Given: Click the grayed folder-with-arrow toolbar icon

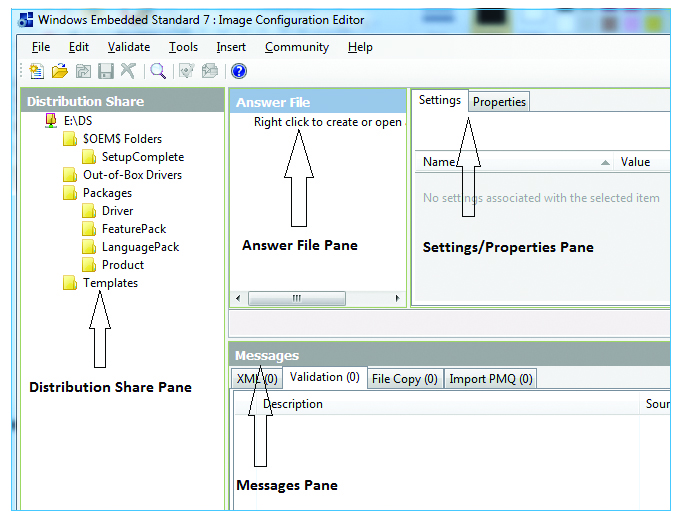Looking at the screenshot, I should tap(83, 71).
